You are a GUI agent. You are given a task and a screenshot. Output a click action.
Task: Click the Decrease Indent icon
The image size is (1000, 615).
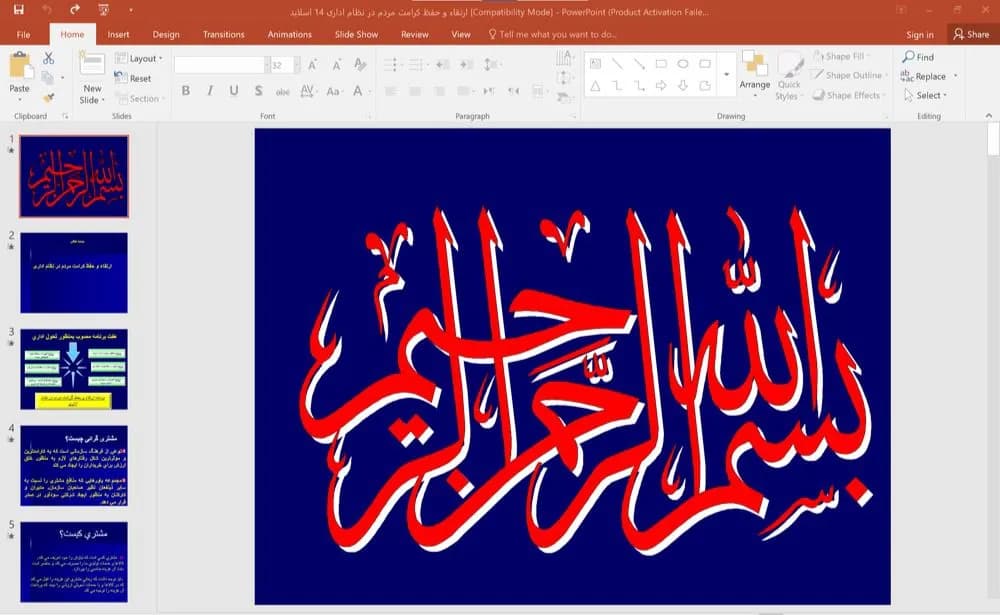tap(443, 64)
